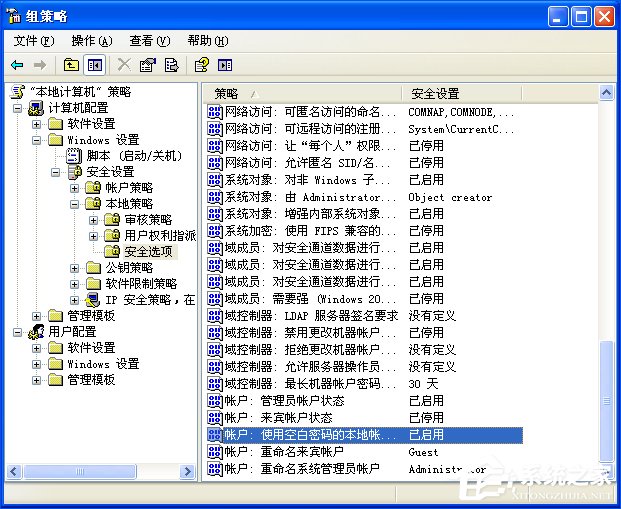Toggle the Show/Hide console tree icon
Image resolution: width=621 pixels, height=509 pixels.
tap(94, 65)
